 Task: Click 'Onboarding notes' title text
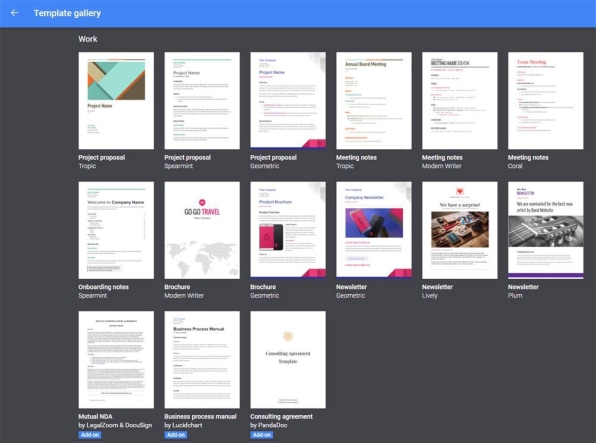click(x=103, y=287)
